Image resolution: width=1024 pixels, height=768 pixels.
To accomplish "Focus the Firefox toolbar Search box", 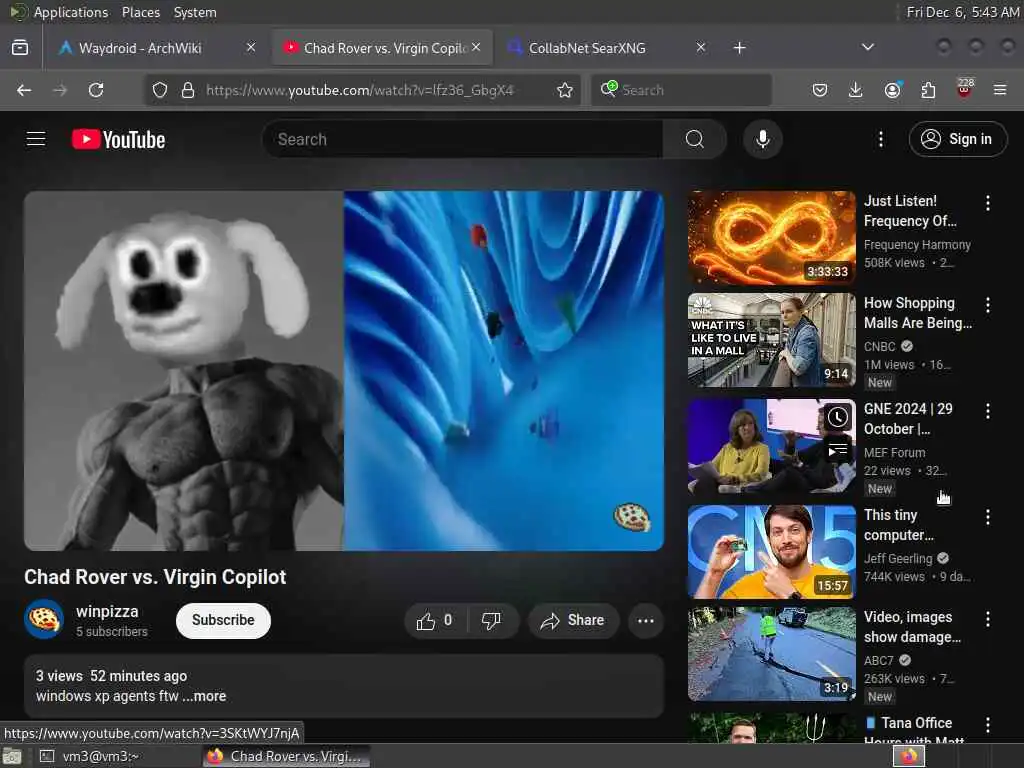I will click(x=681, y=90).
